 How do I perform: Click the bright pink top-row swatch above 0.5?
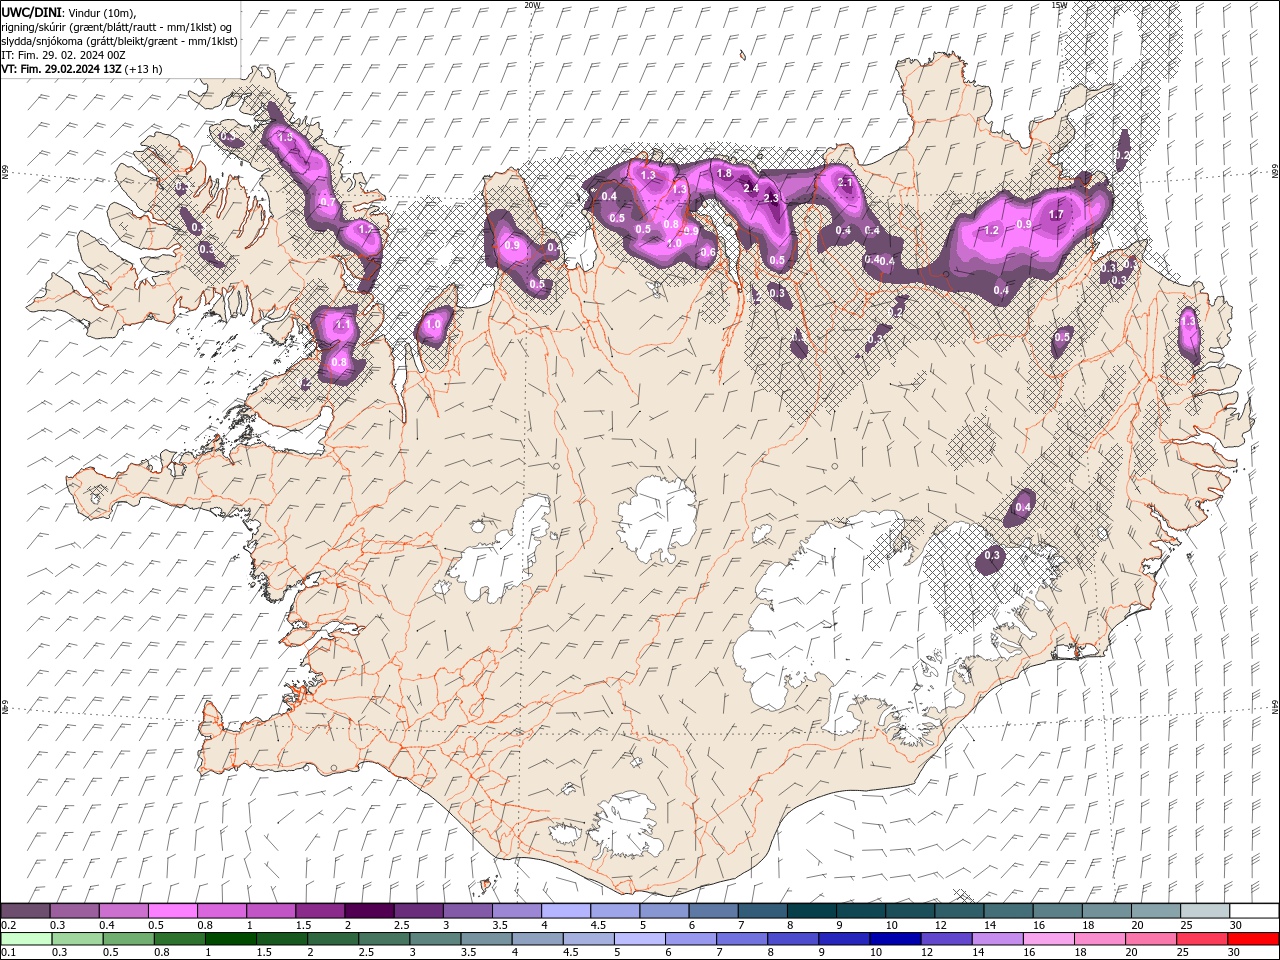pyautogui.click(x=172, y=911)
